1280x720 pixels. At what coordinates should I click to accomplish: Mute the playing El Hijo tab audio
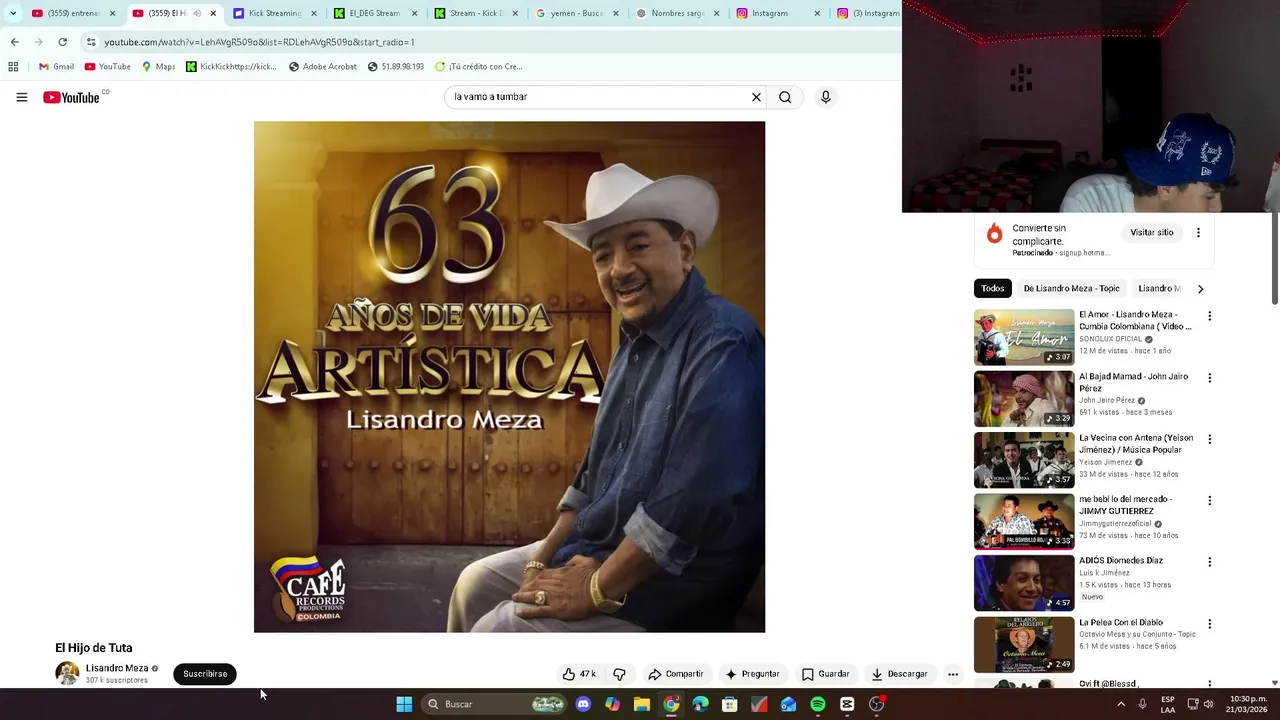coord(197,13)
